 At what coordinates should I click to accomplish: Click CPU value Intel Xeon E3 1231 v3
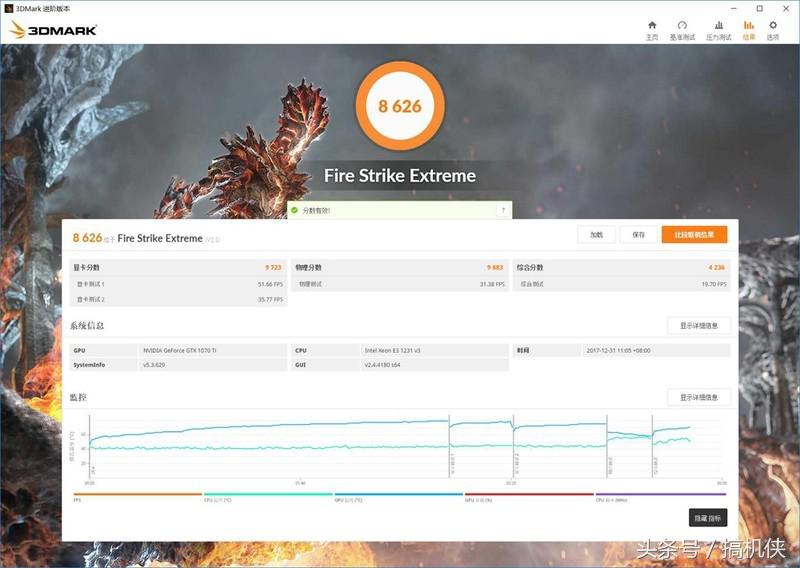point(392,351)
